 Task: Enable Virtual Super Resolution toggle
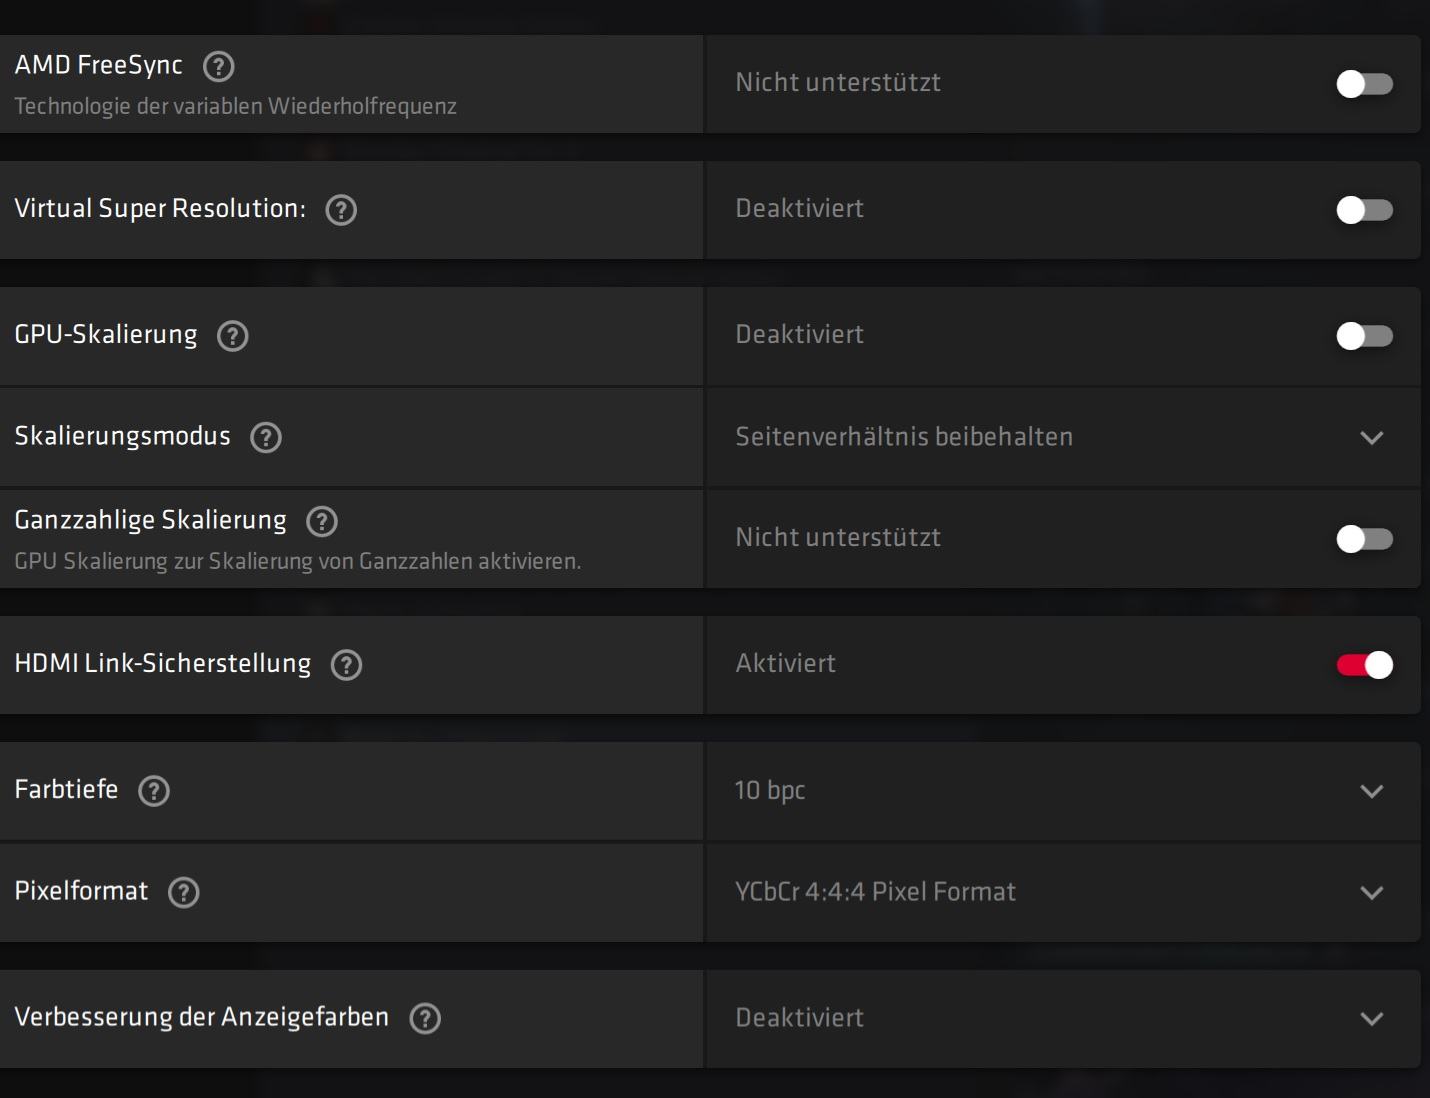click(x=1364, y=210)
